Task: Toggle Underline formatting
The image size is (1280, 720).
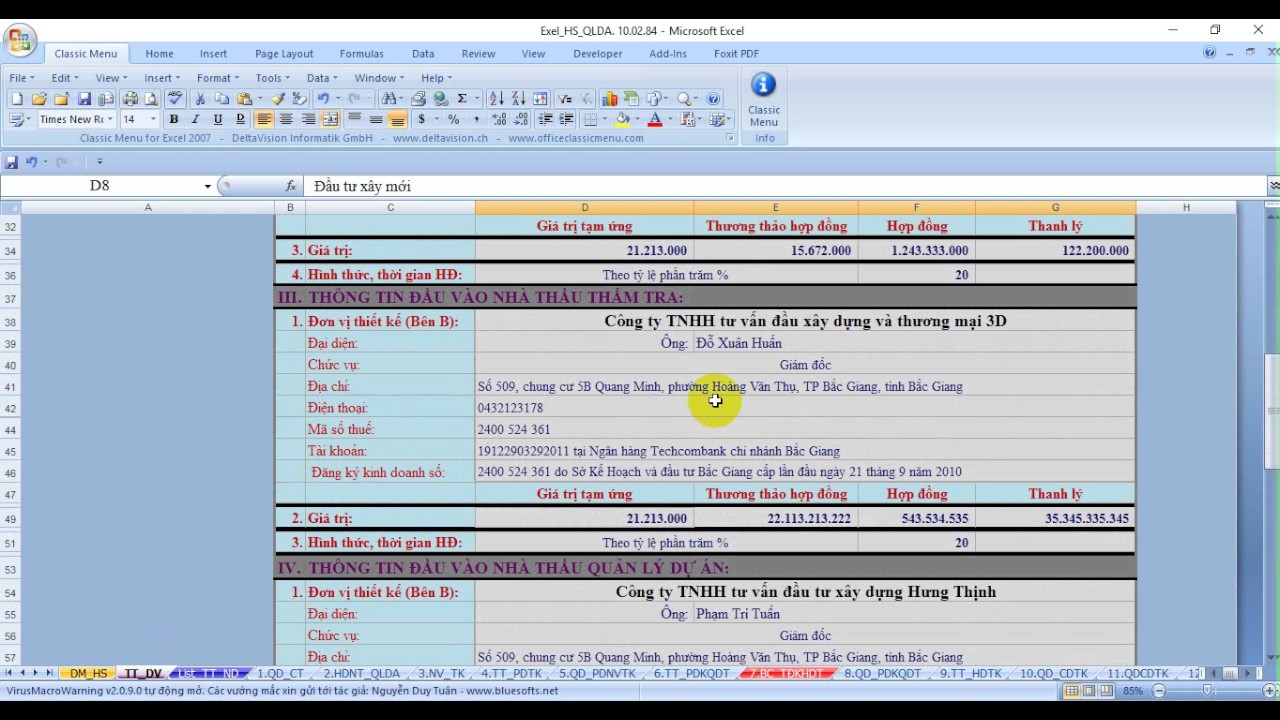Action: (217, 119)
